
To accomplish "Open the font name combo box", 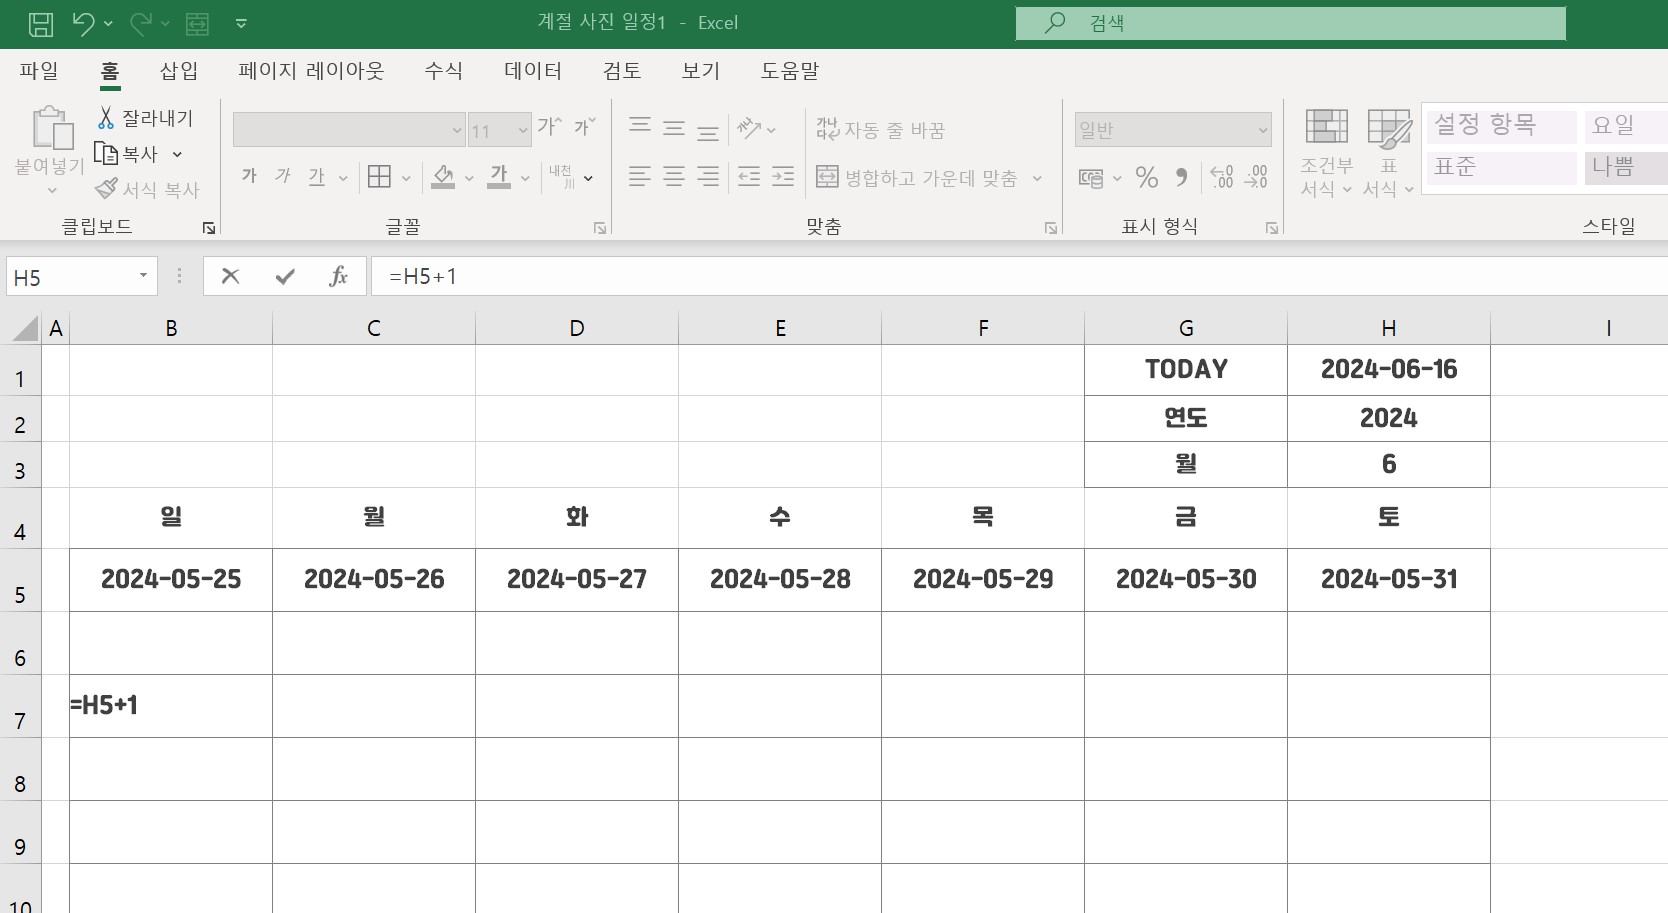I will (349, 130).
